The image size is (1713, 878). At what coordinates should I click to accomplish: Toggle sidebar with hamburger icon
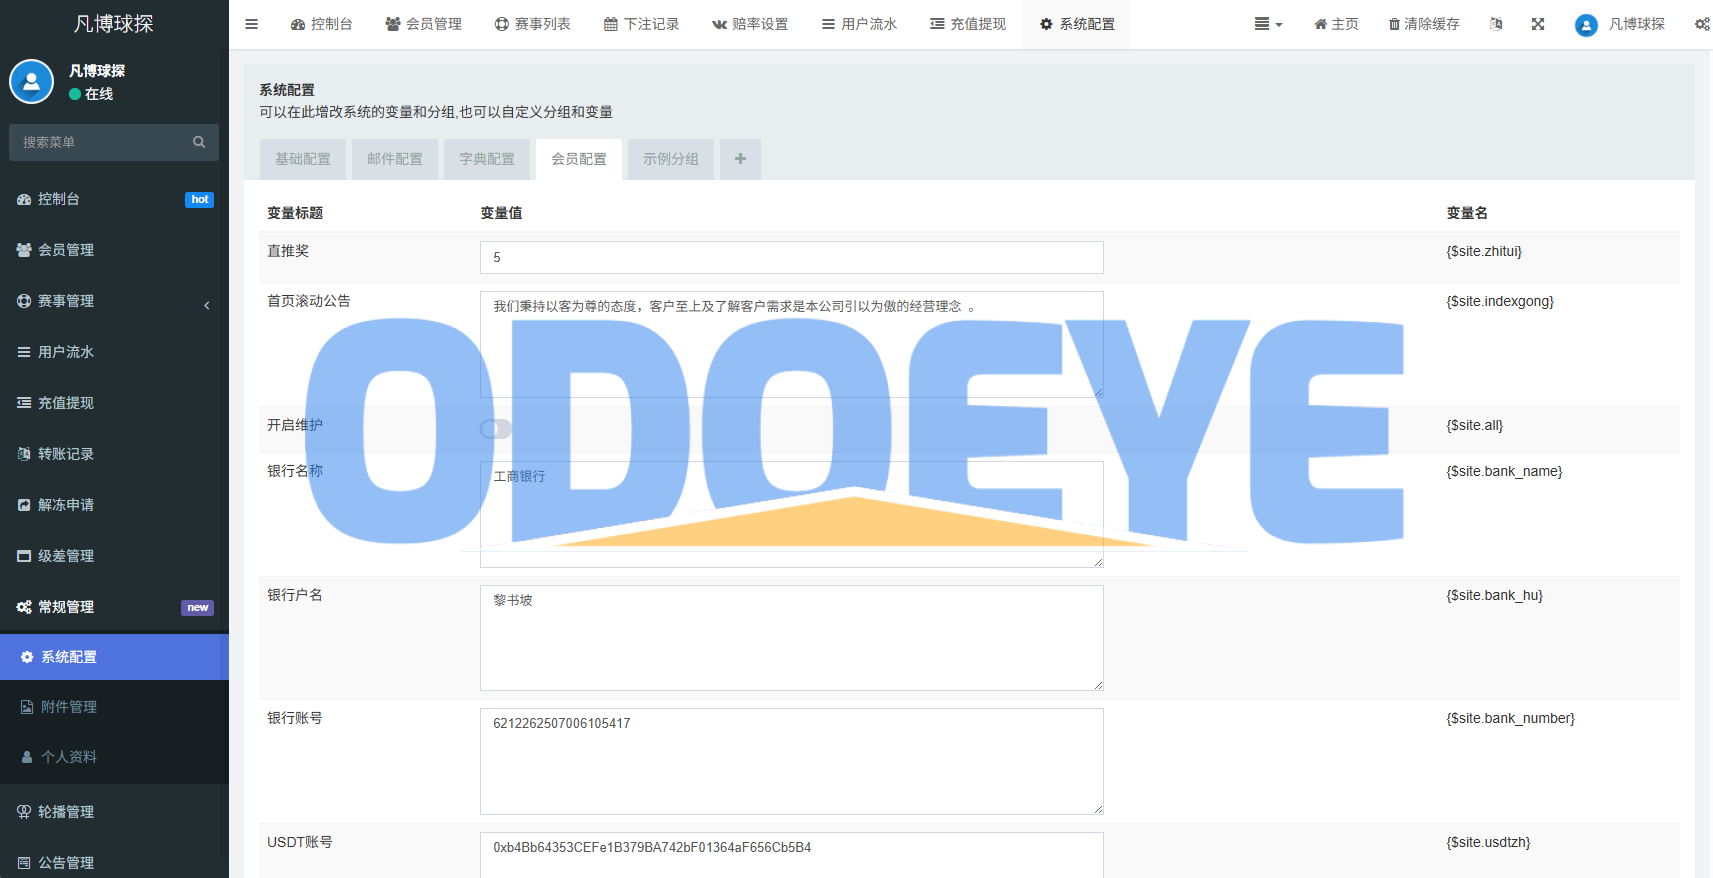[x=252, y=24]
